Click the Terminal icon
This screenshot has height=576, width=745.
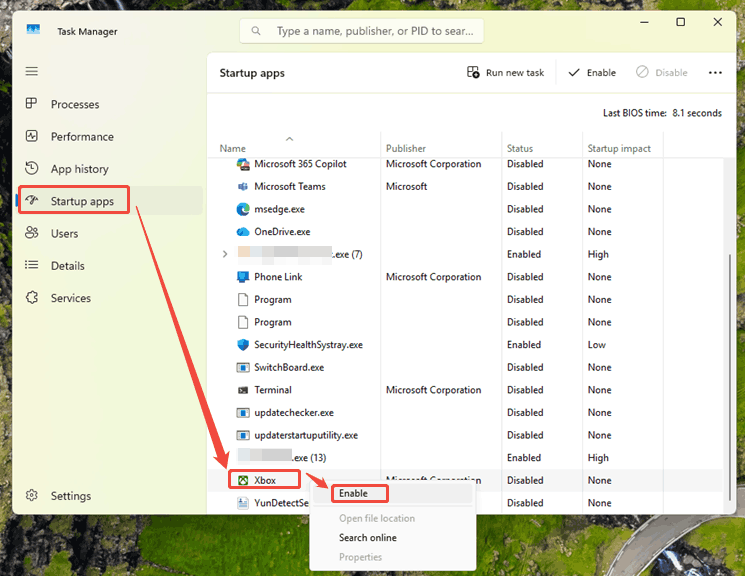243,390
